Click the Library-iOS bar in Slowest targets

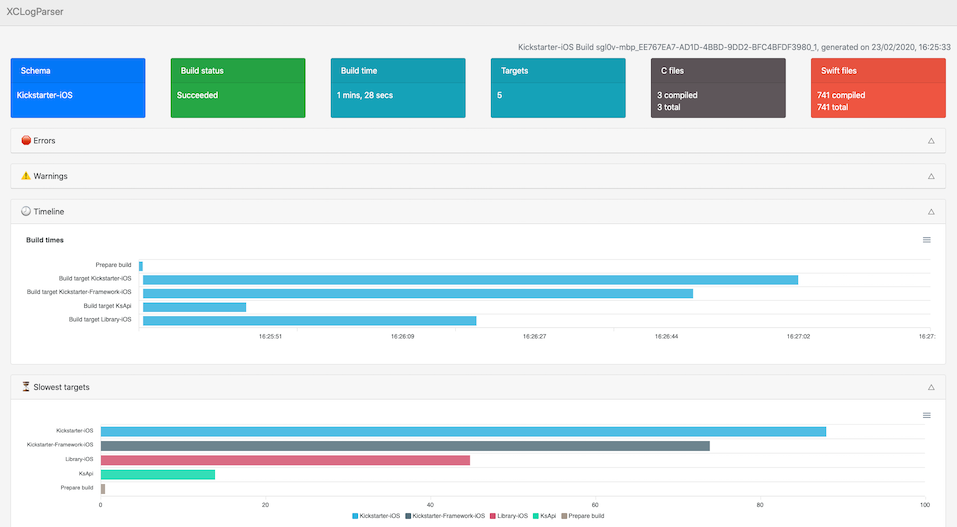click(x=285, y=460)
